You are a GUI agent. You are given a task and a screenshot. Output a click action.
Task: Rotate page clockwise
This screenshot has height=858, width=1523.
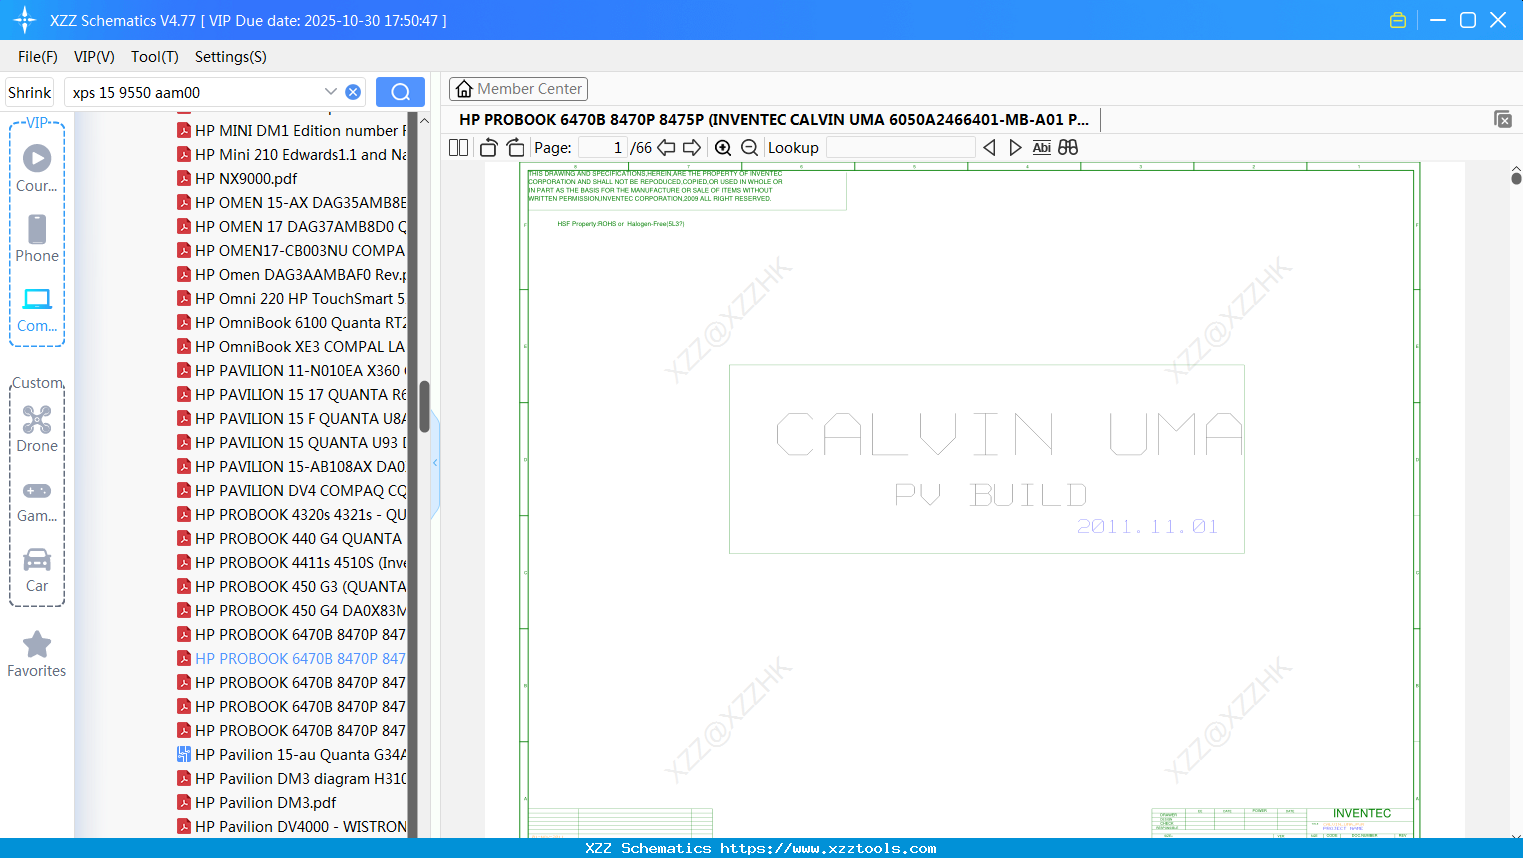coord(515,147)
